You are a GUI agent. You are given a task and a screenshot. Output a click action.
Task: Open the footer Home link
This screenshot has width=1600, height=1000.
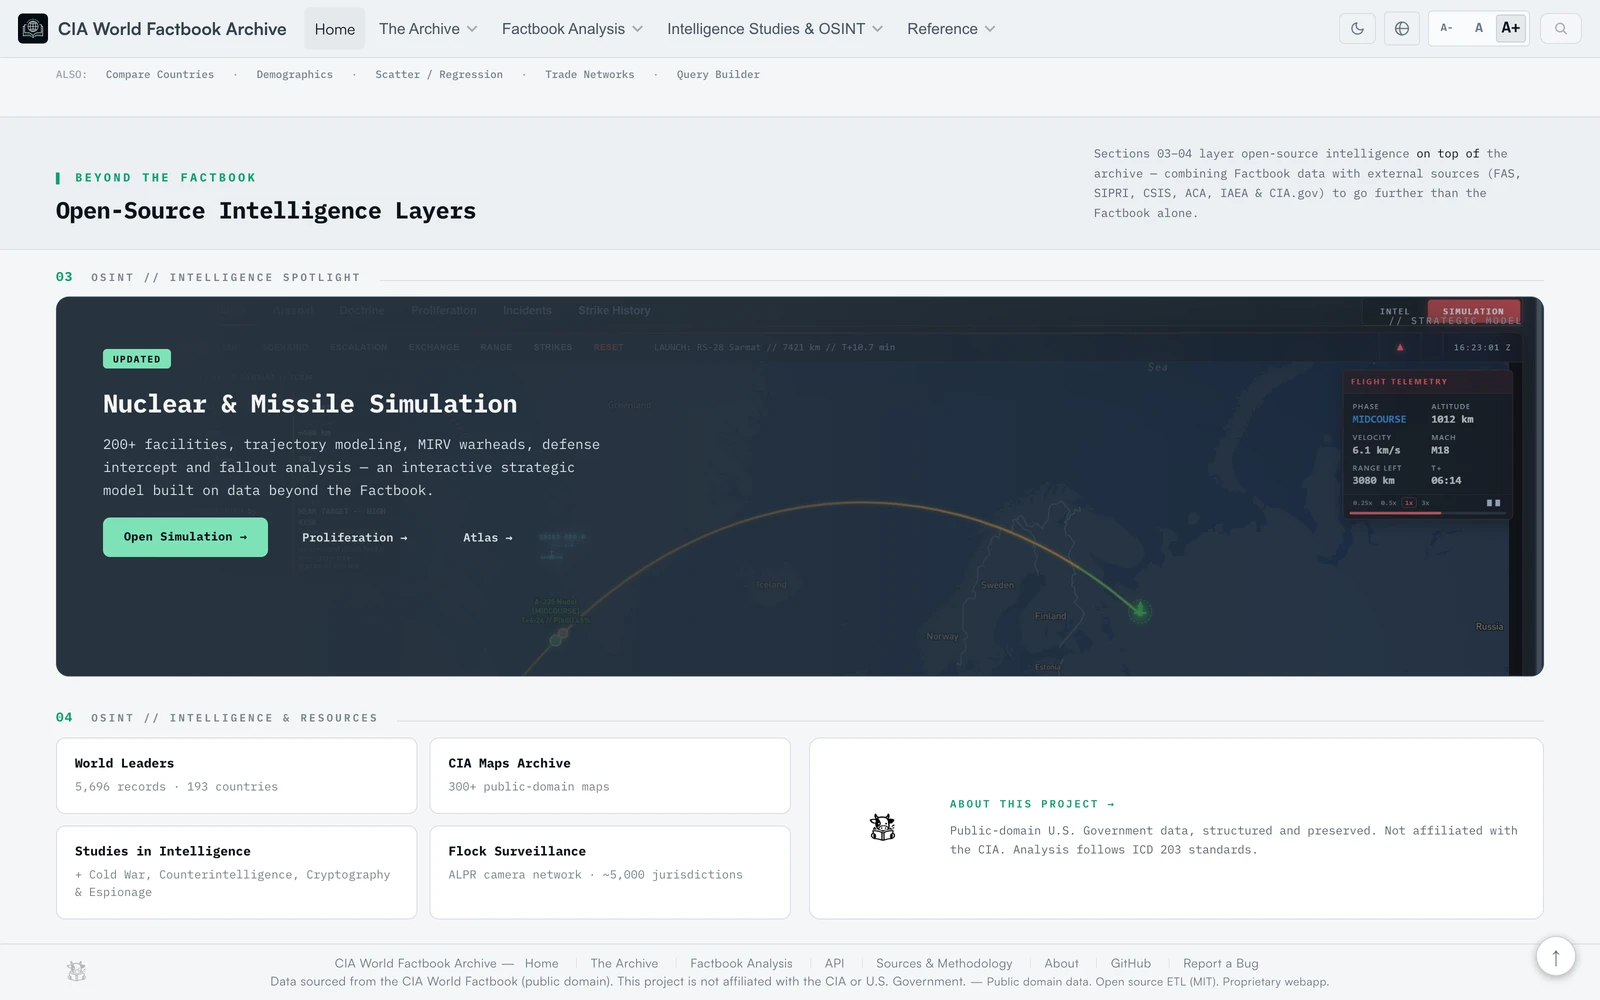click(542, 964)
